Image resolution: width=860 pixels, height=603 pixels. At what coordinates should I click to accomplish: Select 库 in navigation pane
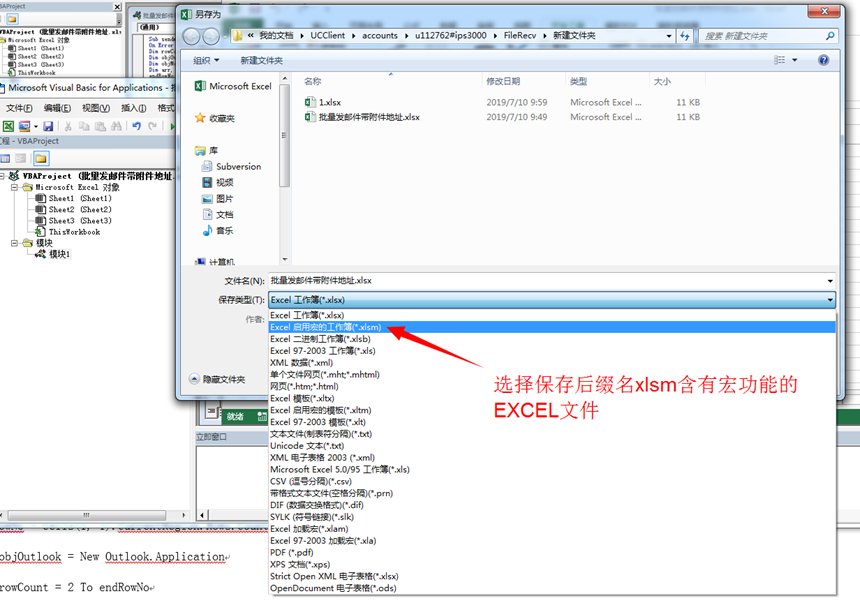pyautogui.click(x=207, y=150)
